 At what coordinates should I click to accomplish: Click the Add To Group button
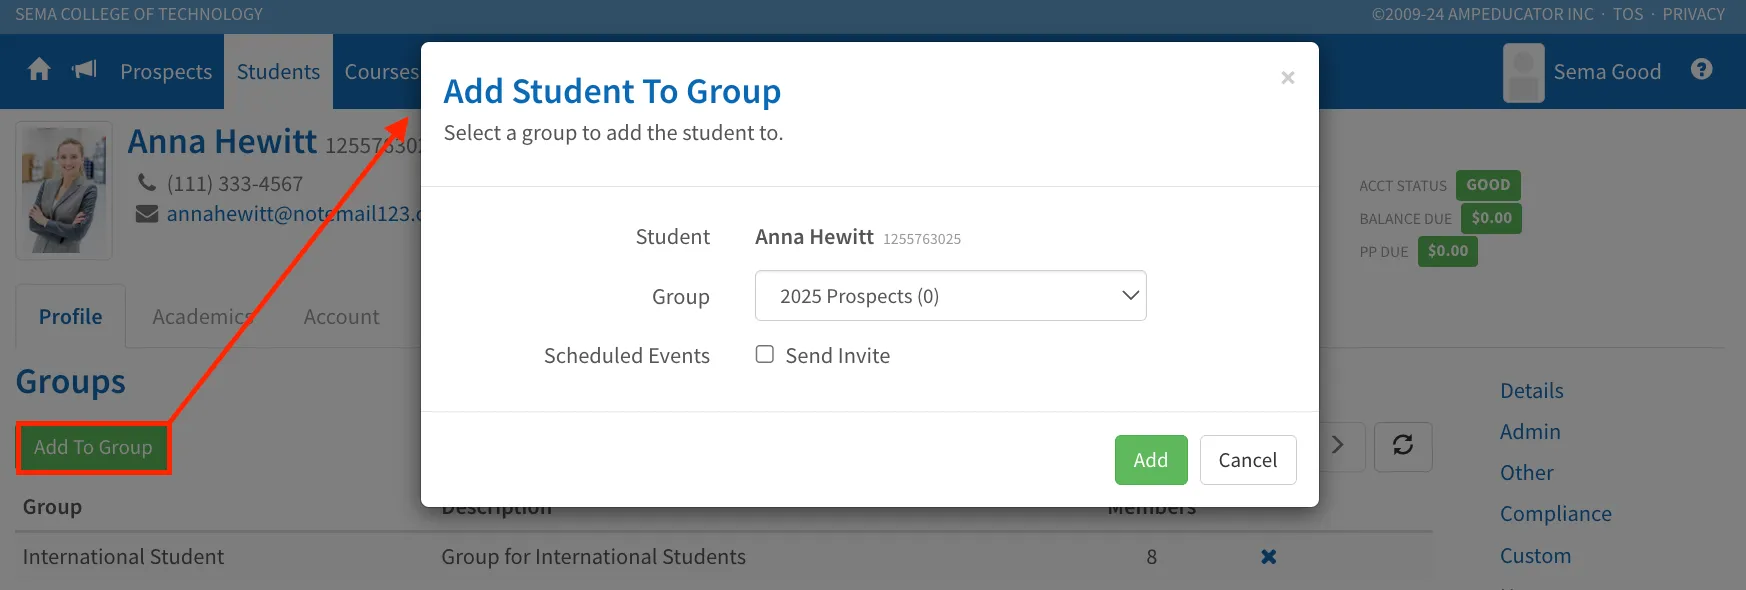(93, 448)
